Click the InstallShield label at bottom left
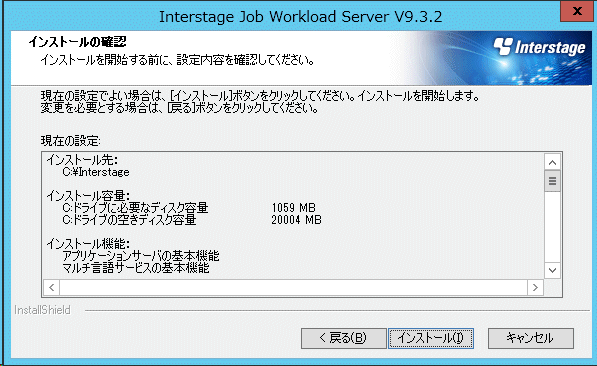 [42, 310]
